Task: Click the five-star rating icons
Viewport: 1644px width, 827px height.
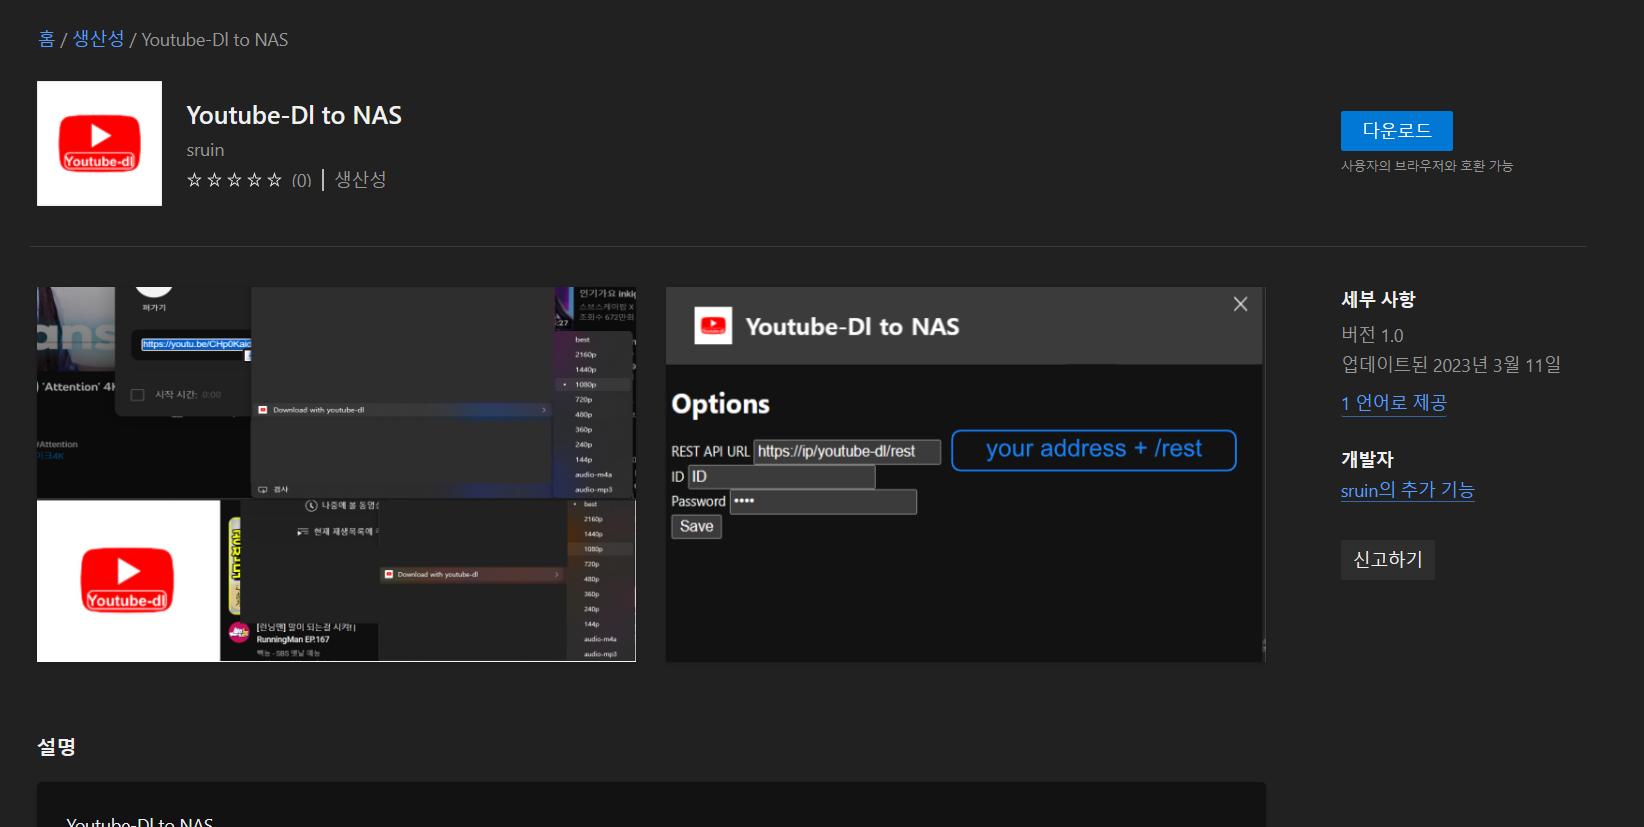Action: click(234, 180)
